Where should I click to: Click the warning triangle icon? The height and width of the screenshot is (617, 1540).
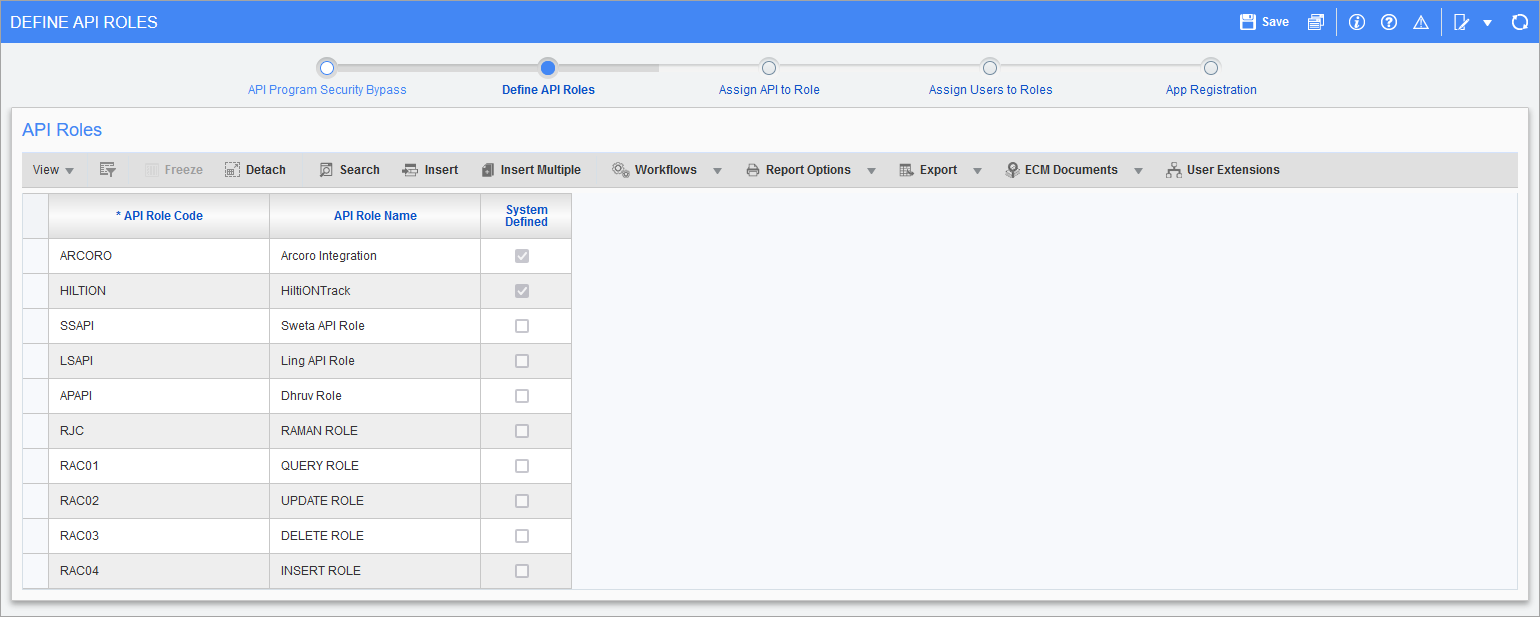1421,22
